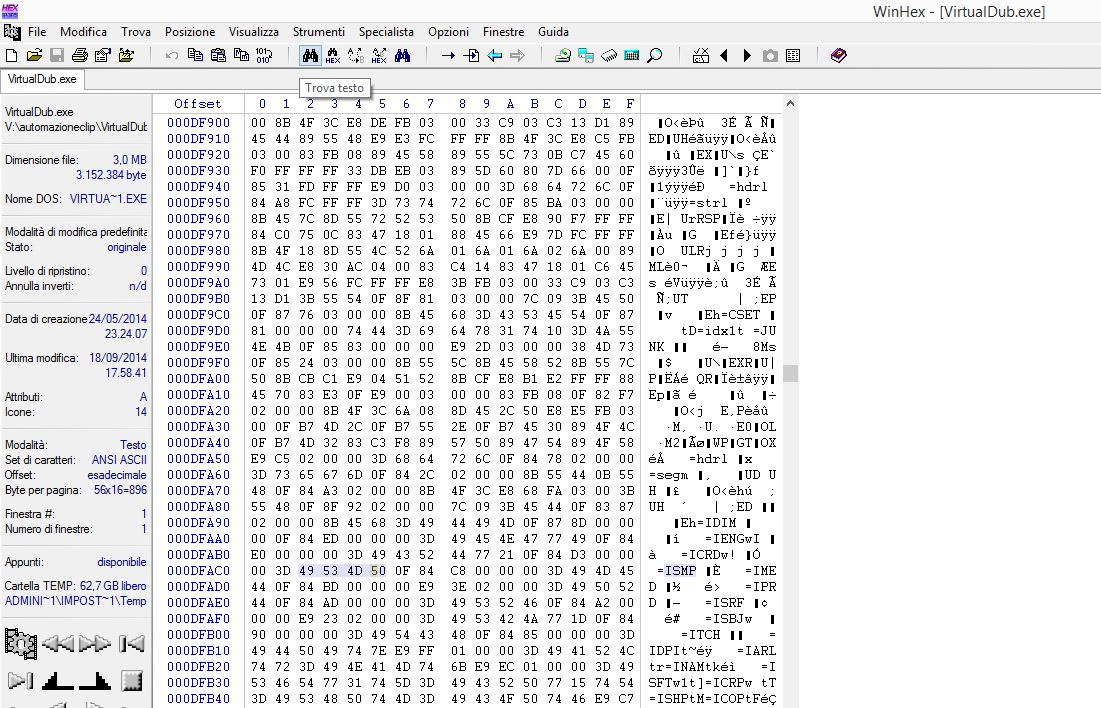Viewport: 1101px width, 708px height.
Task: Open the Visualizza menu
Action: point(253,32)
